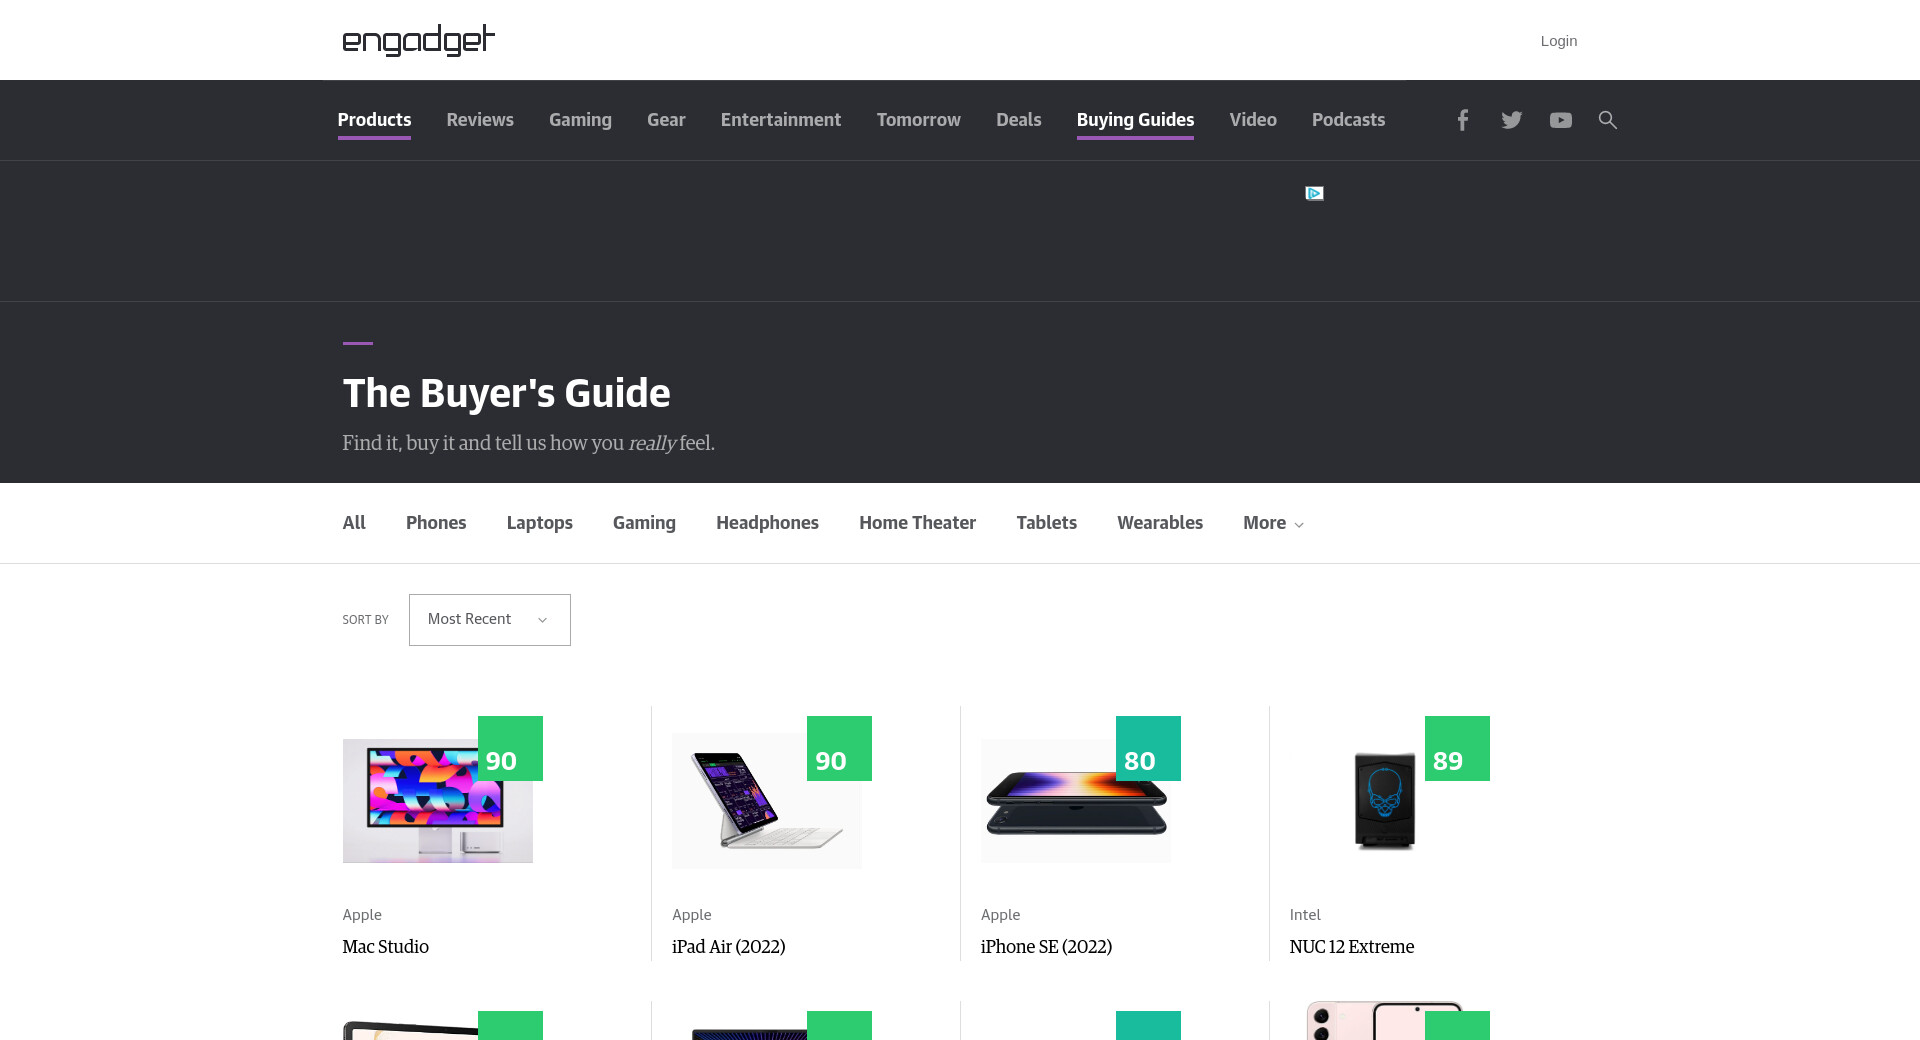The width and height of the screenshot is (1920, 1040).
Task: Go to the Reviews section
Action: click(480, 120)
